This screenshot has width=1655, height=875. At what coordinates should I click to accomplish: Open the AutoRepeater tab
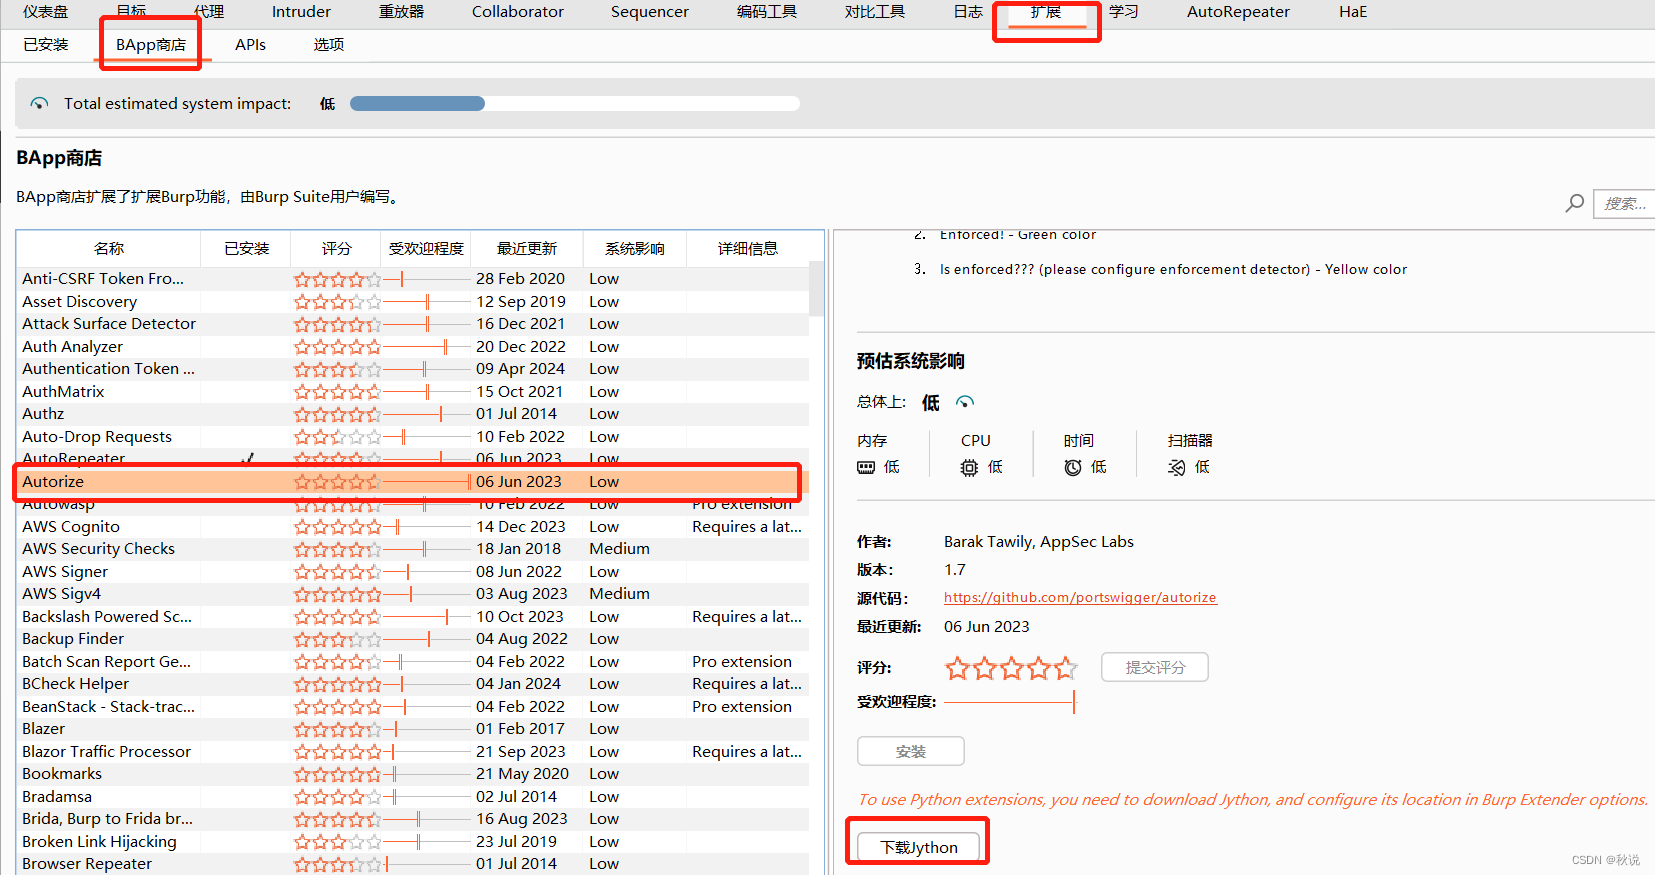(1238, 12)
